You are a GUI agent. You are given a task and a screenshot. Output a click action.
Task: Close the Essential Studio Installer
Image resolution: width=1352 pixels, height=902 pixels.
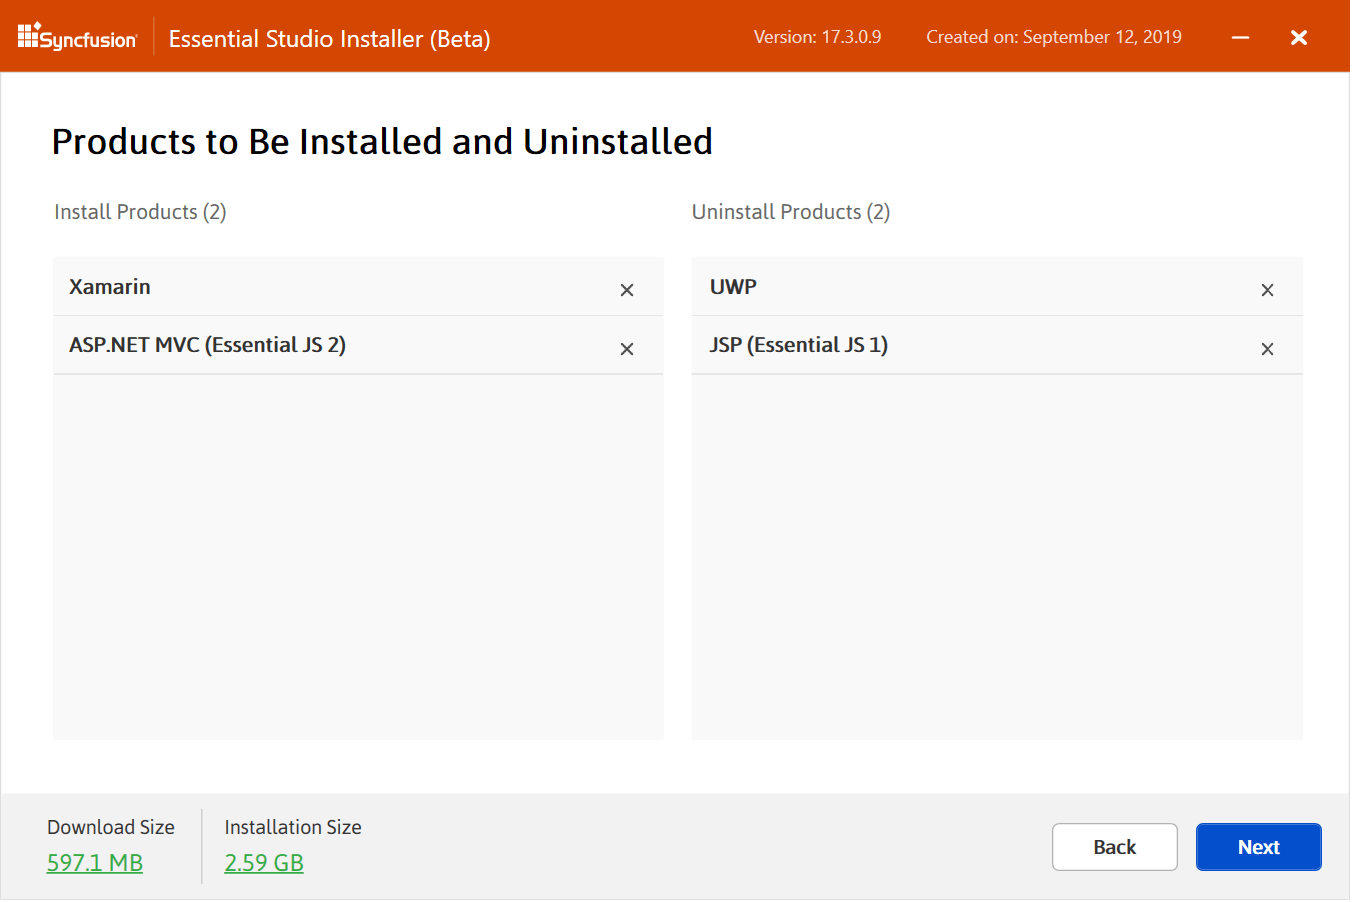(1299, 38)
